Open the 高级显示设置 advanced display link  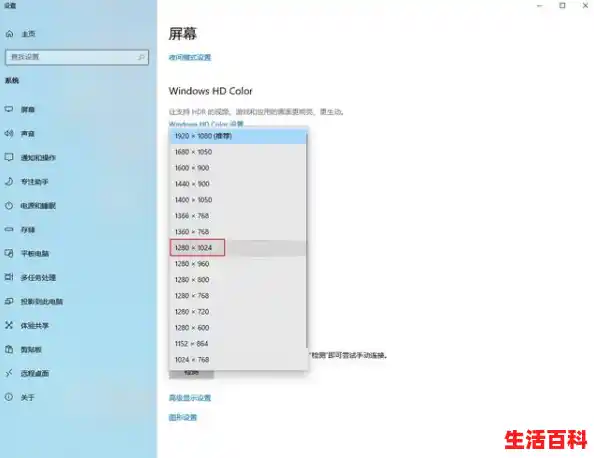190,398
